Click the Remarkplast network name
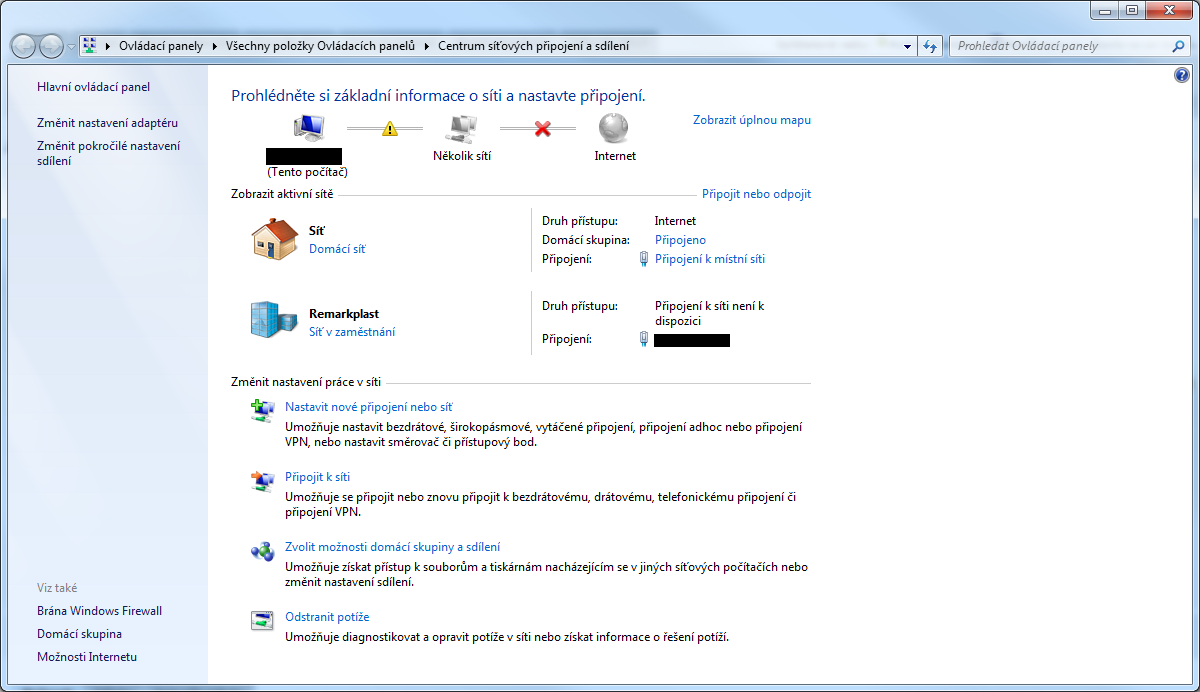The image size is (1200, 692). 344,313
